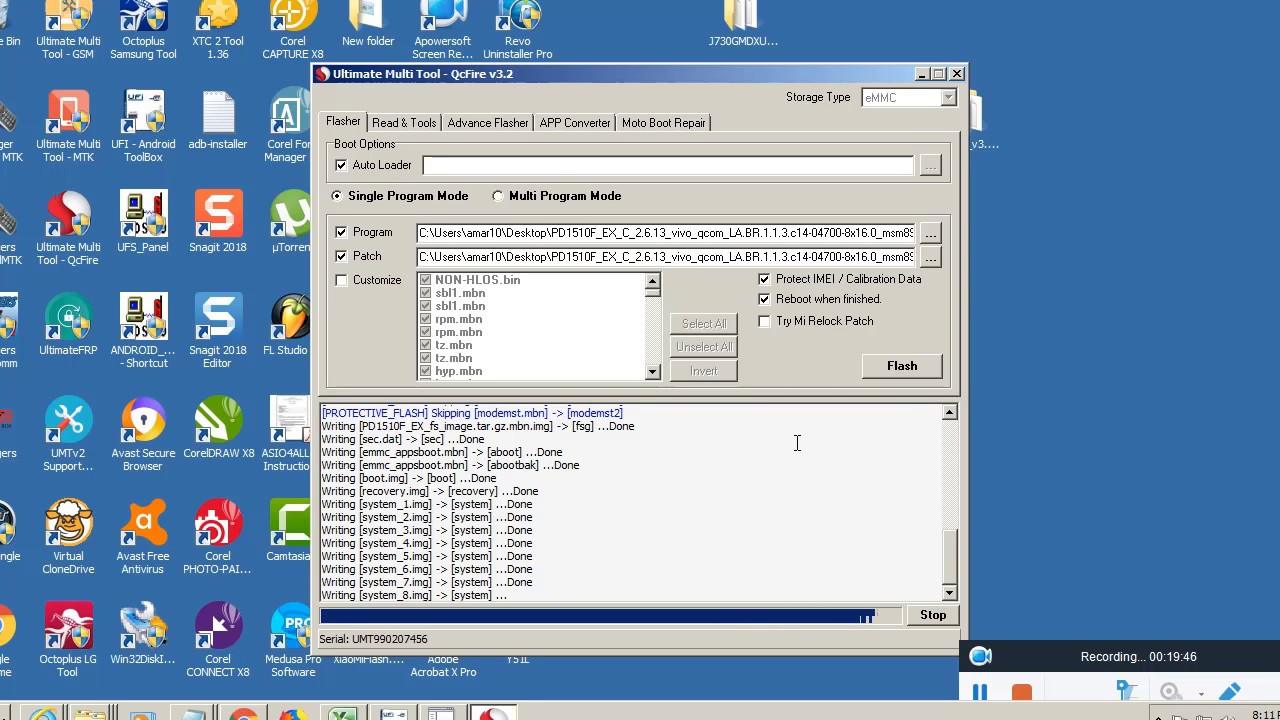Open Ultimate Multi Tool - GSM desktop icon
Screen dimensions: 1280x720
(68, 30)
